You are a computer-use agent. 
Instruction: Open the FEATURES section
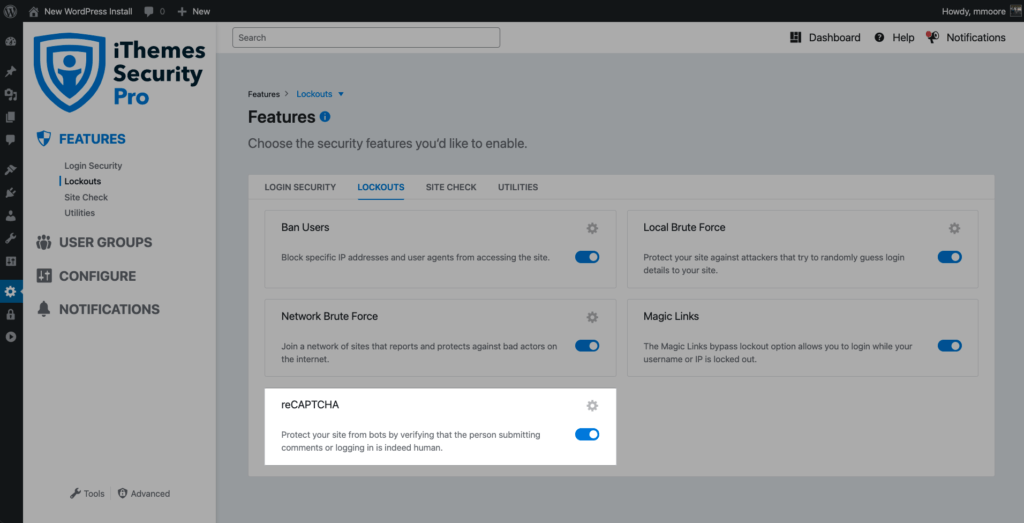pyautogui.click(x=93, y=139)
